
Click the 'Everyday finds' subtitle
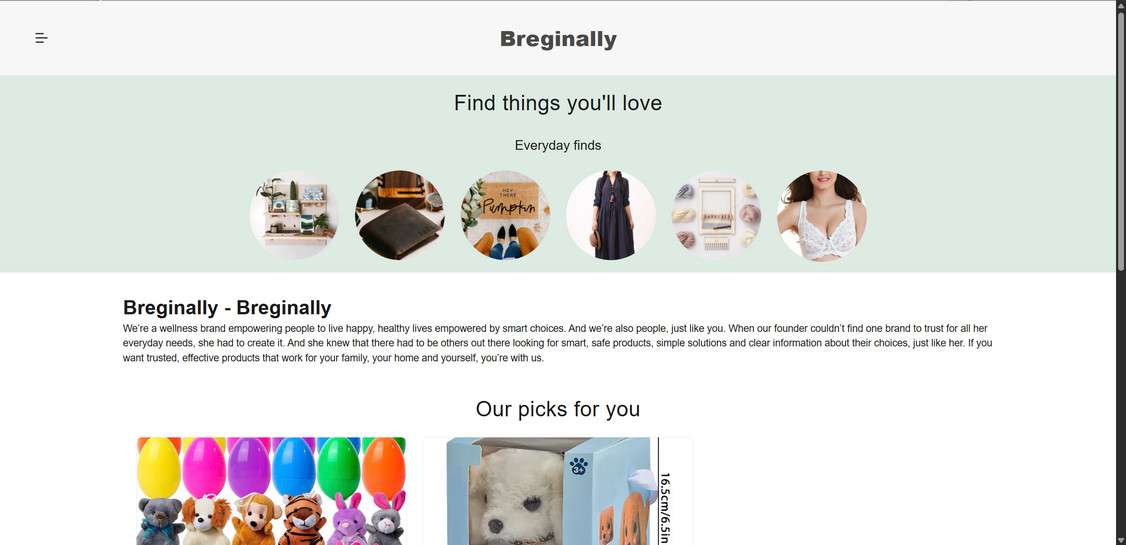tap(558, 146)
